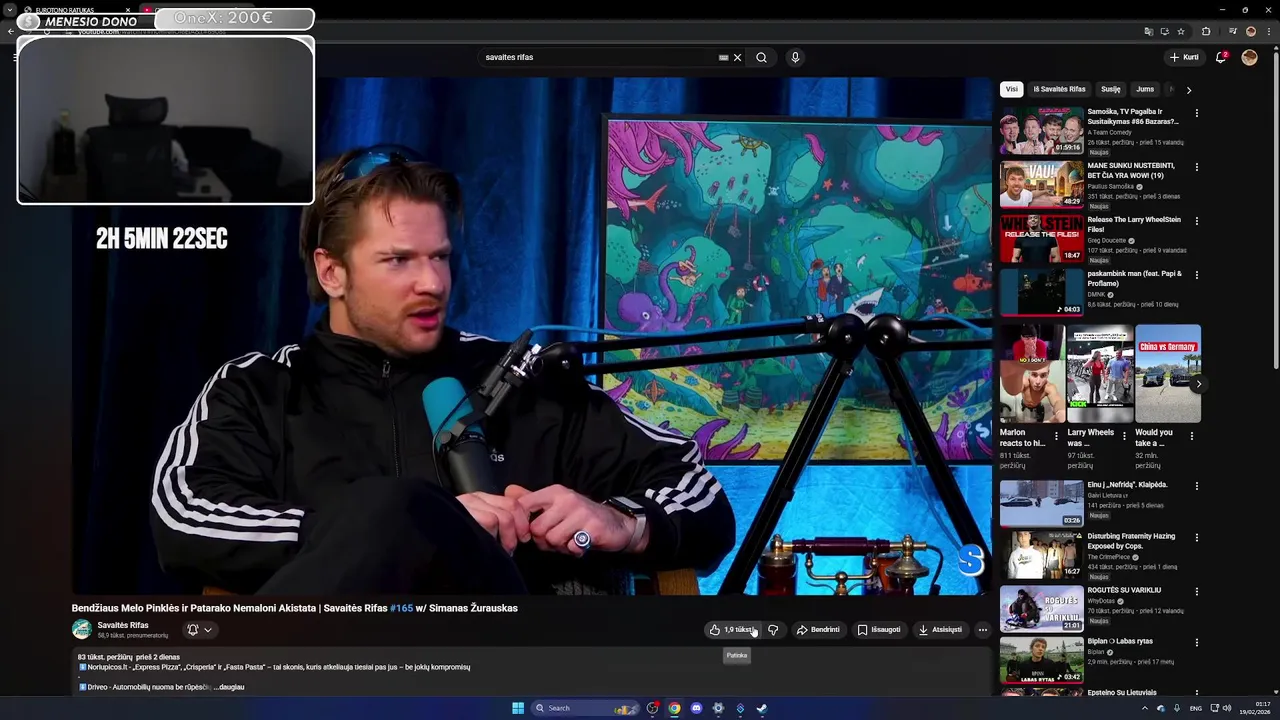Viewport: 1280px width, 720px height.
Task: Open Chrome three-dot menu
Action: [x=1268, y=31]
